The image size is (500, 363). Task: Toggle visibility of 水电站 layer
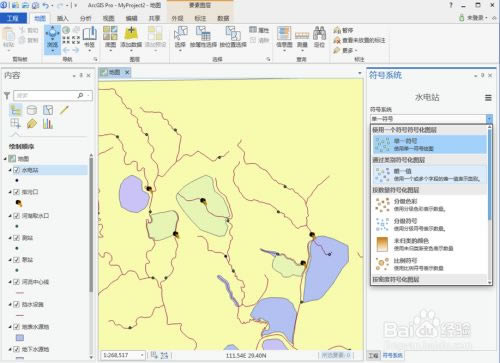point(16,170)
